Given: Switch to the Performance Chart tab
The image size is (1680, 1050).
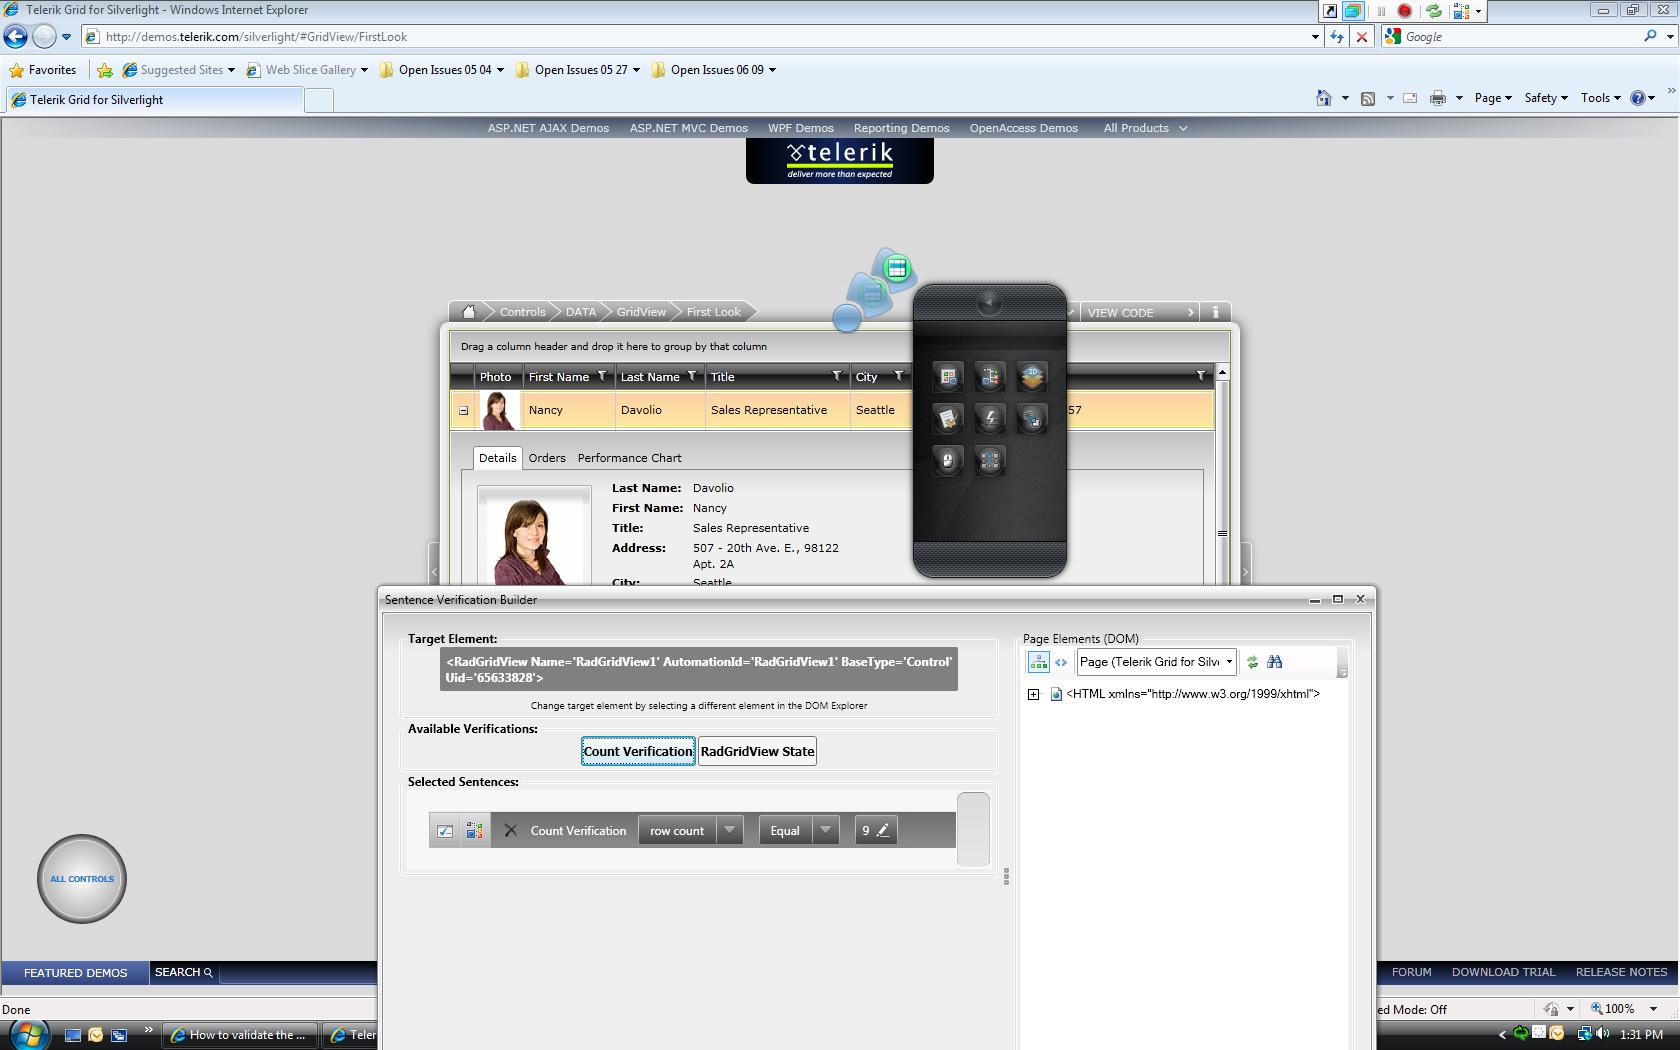Looking at the screenshot, I should [629, 458].
